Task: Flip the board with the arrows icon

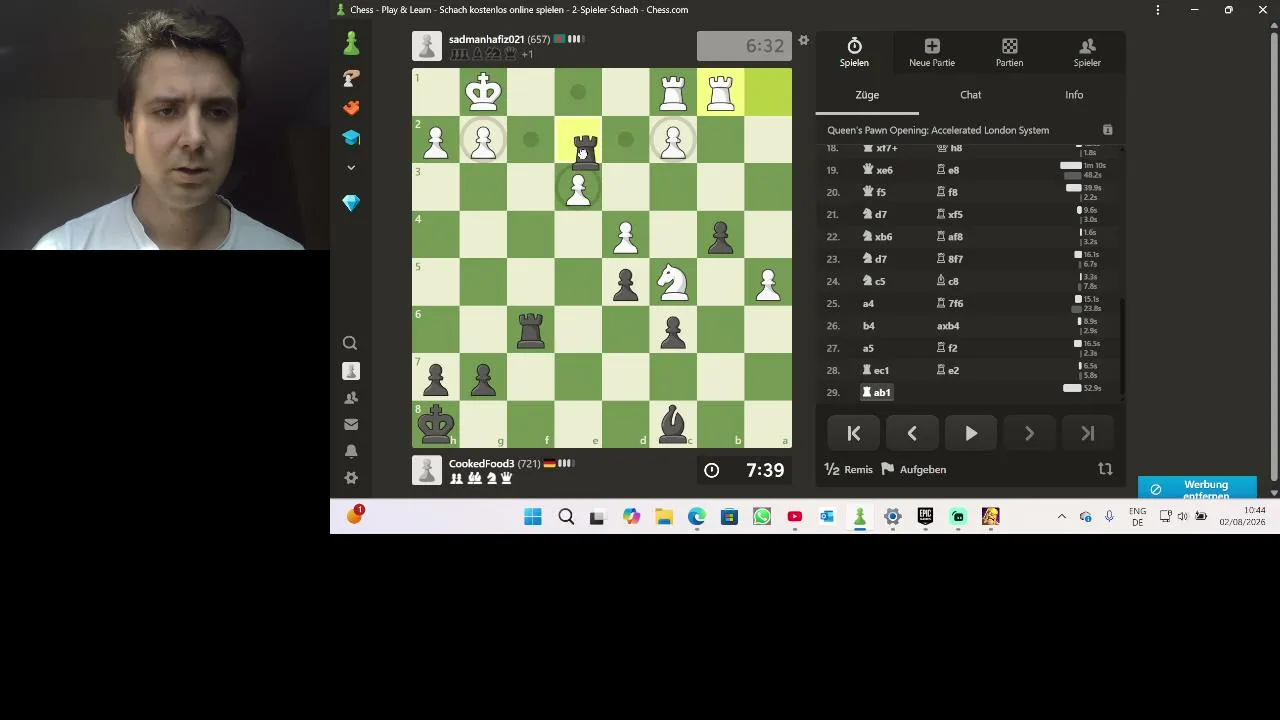Action: tap(1105, 469)
